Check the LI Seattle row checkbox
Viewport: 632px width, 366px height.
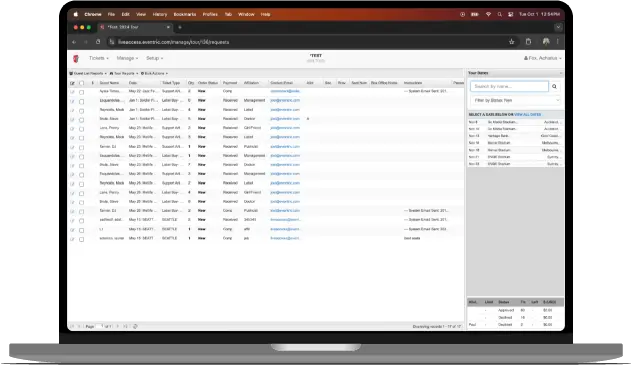pos(81,230)
